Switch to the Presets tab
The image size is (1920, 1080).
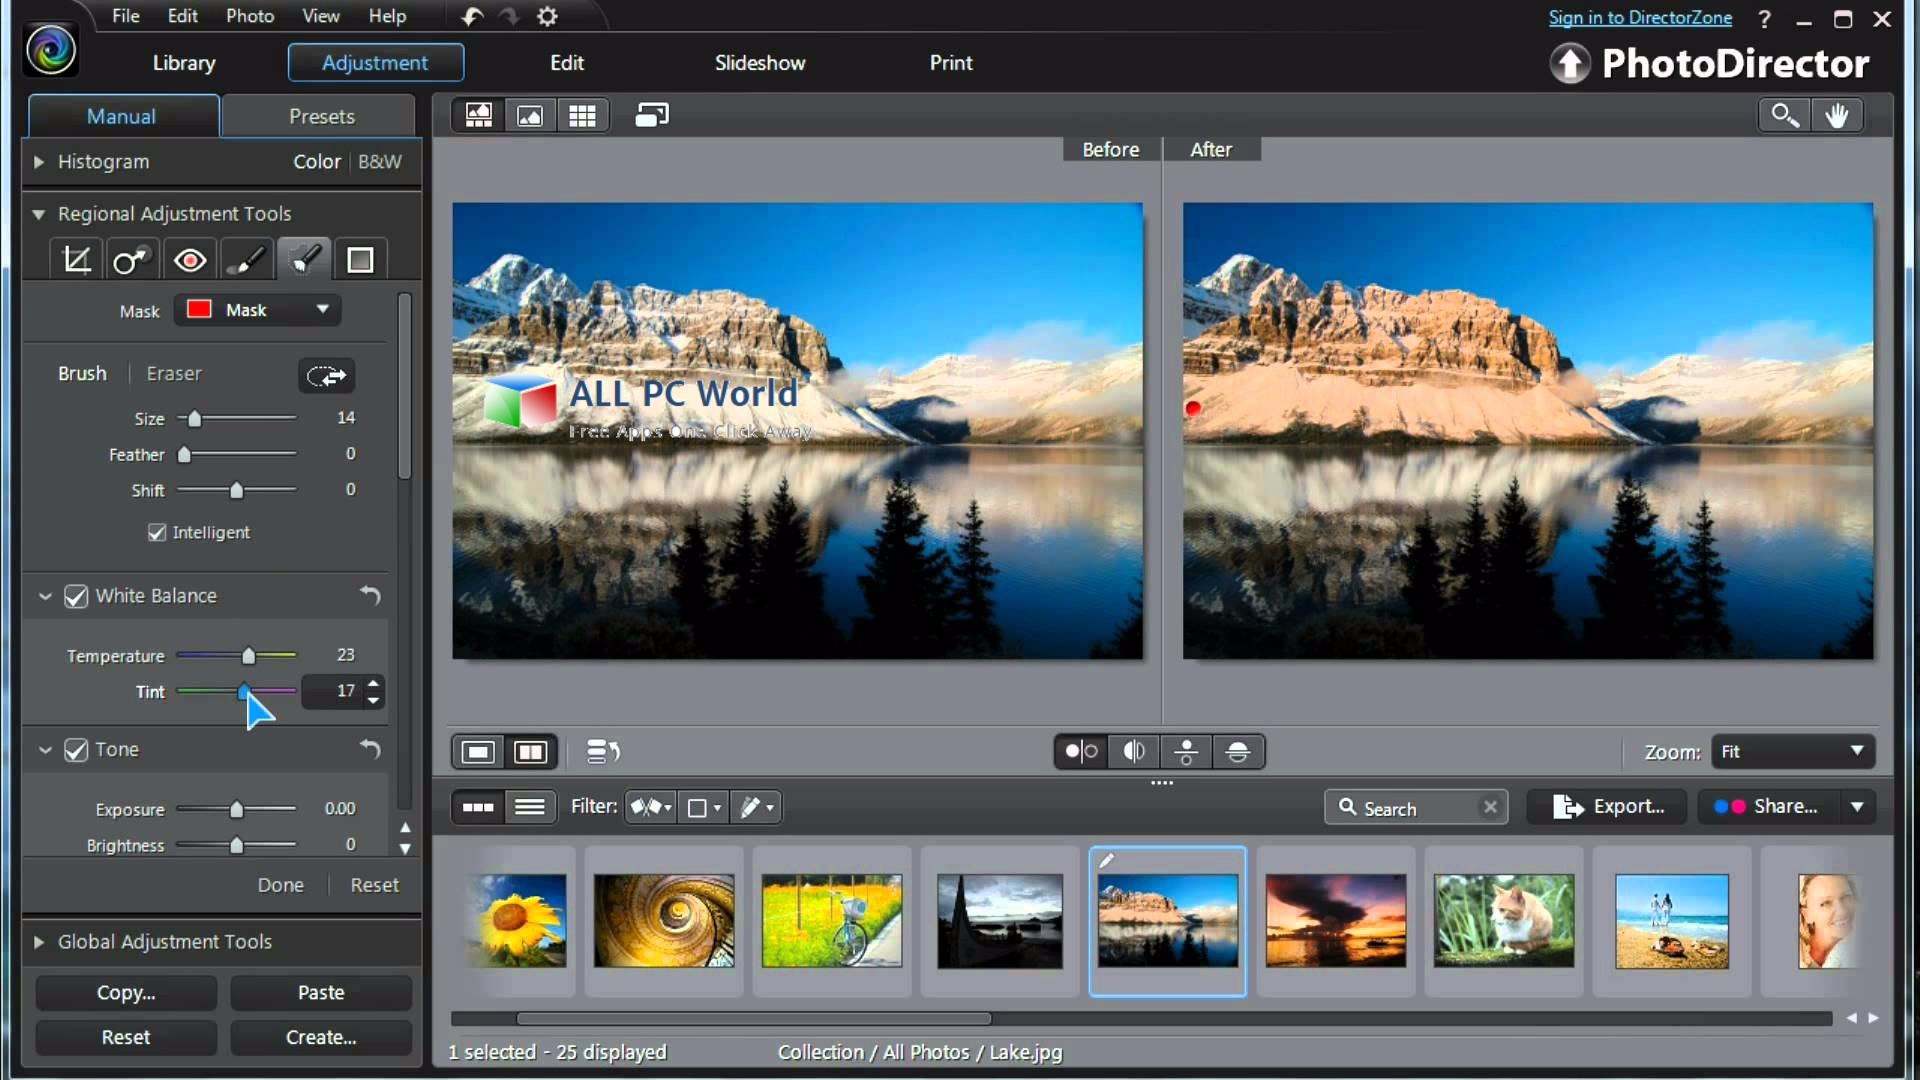coord(320,116)
